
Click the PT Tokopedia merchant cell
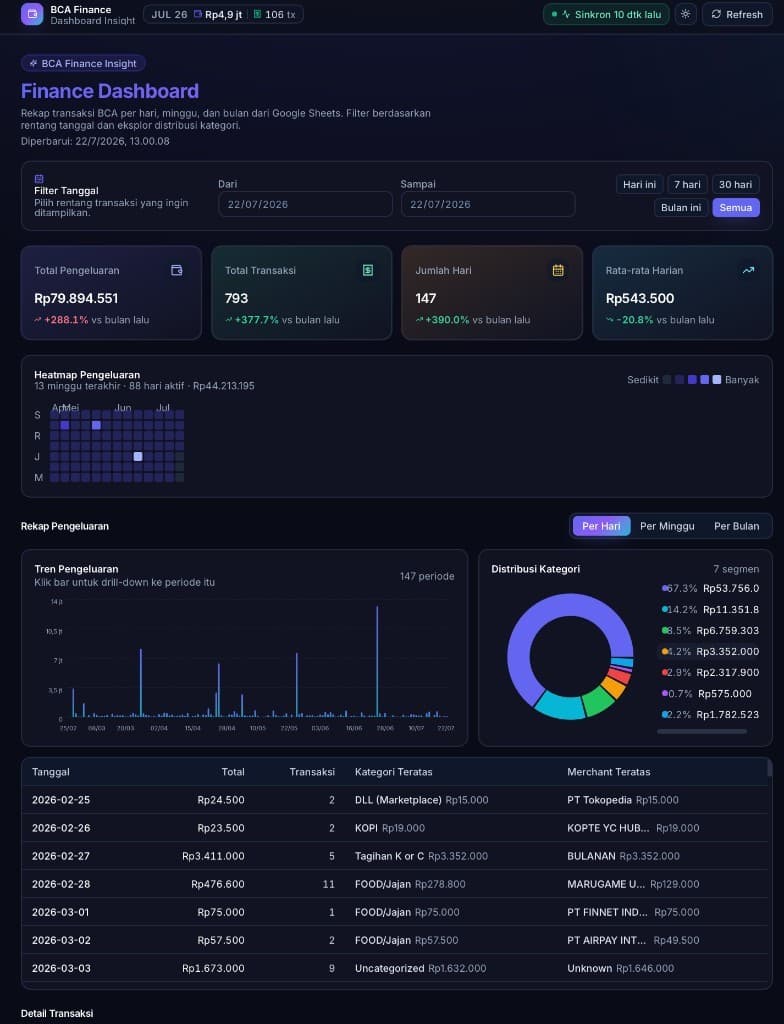(x=623, y=800)
